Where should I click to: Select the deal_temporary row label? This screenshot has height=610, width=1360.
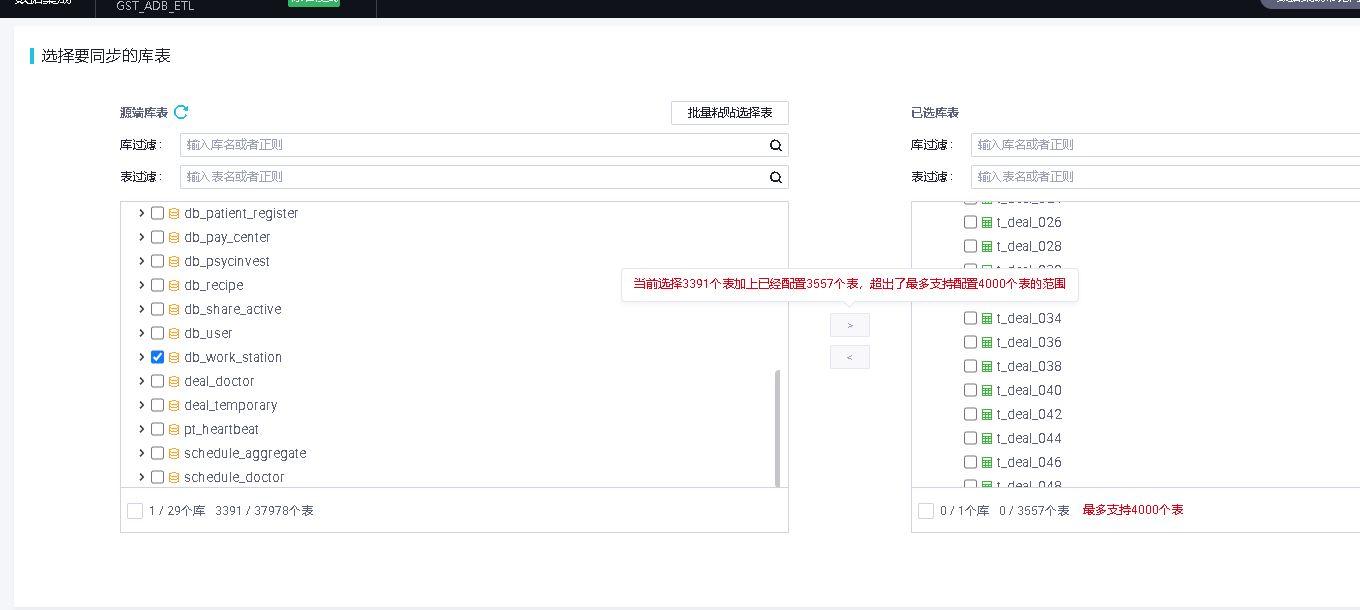click(231, 405)
